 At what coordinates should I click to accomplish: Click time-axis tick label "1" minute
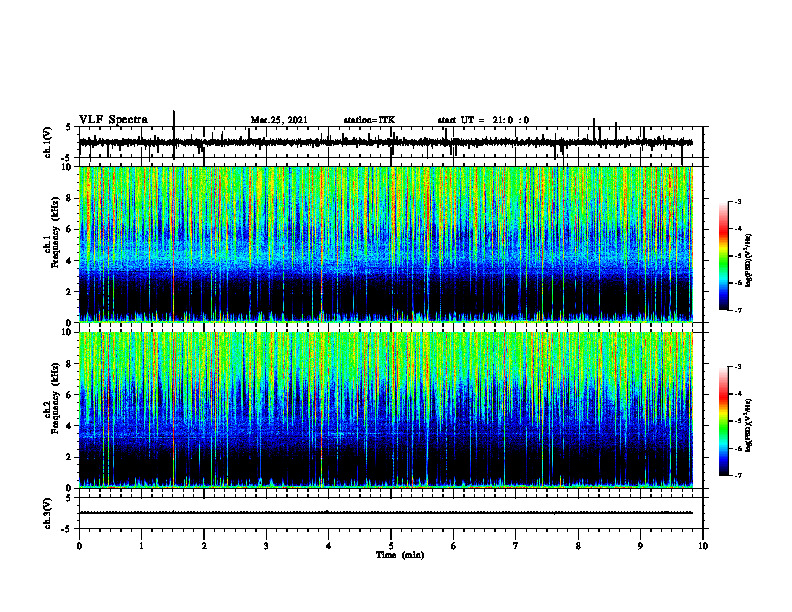(x=141, y=546)
